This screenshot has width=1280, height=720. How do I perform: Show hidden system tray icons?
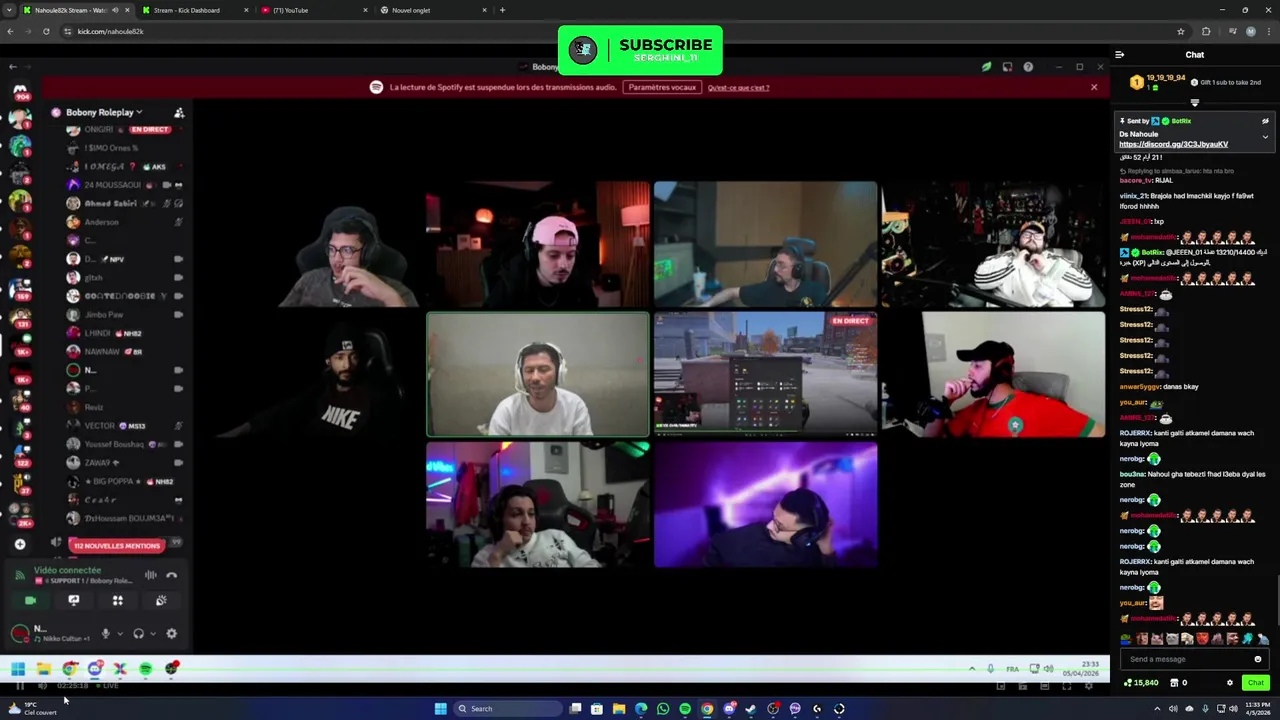coord(1157,708)
